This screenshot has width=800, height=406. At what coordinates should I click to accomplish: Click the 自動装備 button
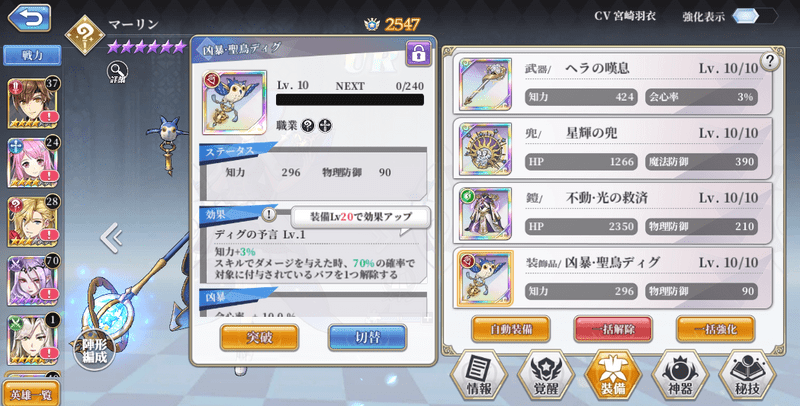pyautogui.click(x=510, y=329)
